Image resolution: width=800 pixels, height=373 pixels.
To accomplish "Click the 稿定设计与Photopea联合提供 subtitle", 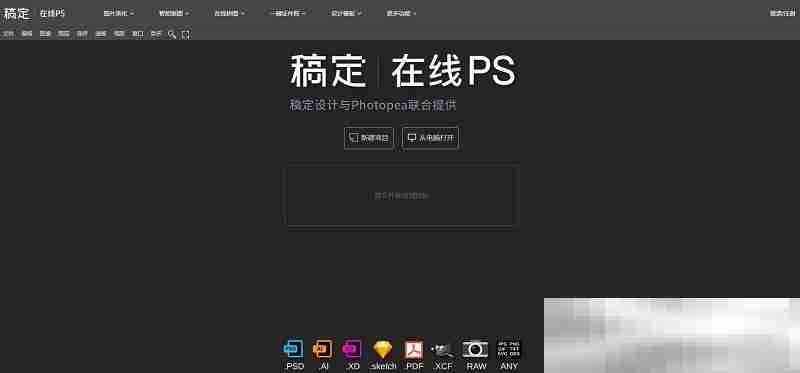I will point(373,106).
